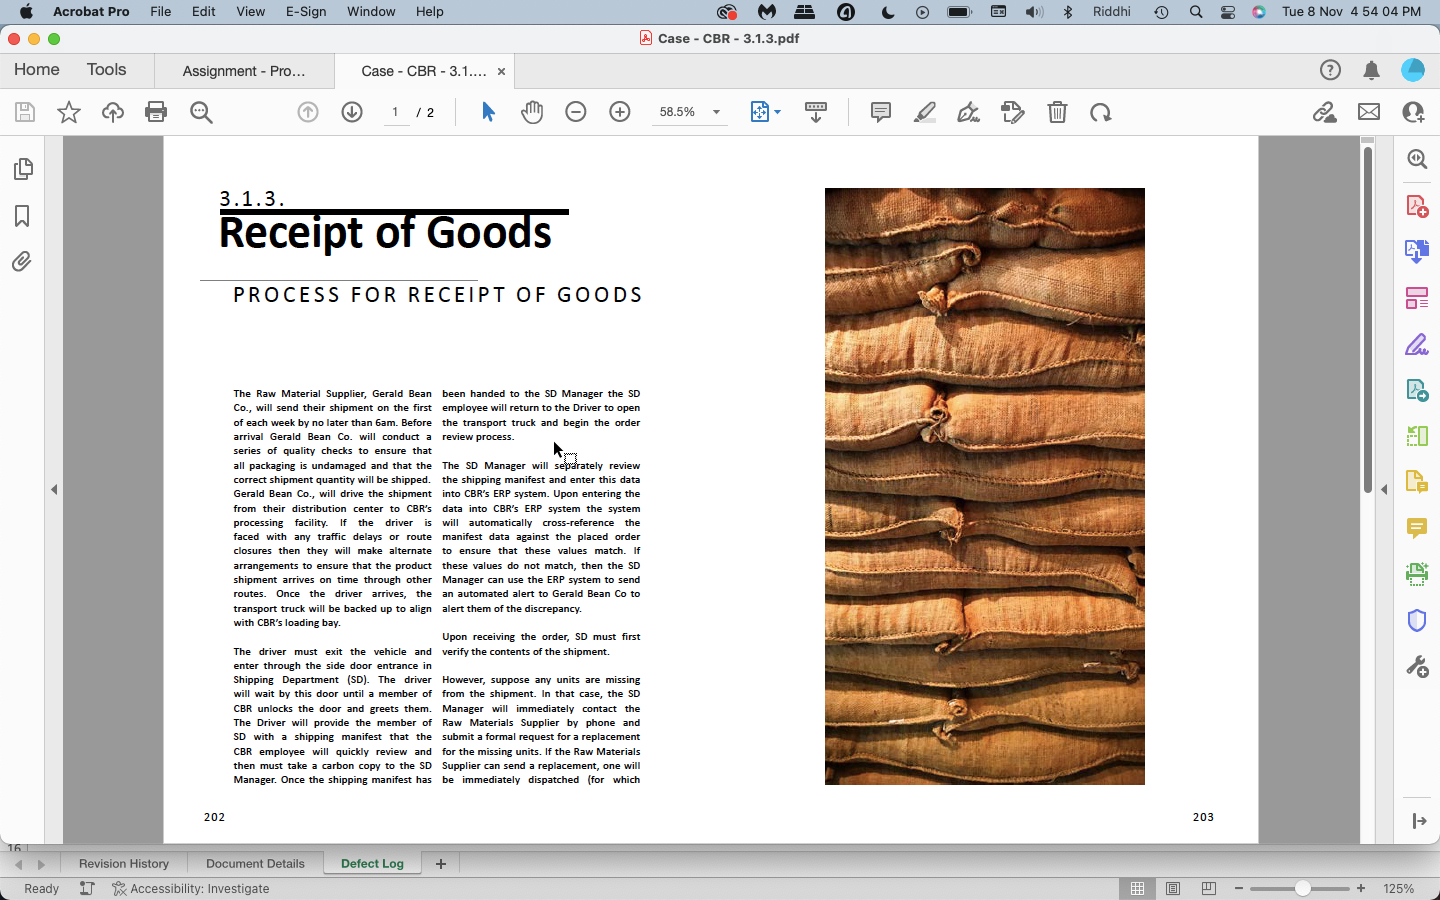Open the E-Sign menu
Image resolution: width=1440 pixels, height=900 pixels.
click(x=306, y=12)
